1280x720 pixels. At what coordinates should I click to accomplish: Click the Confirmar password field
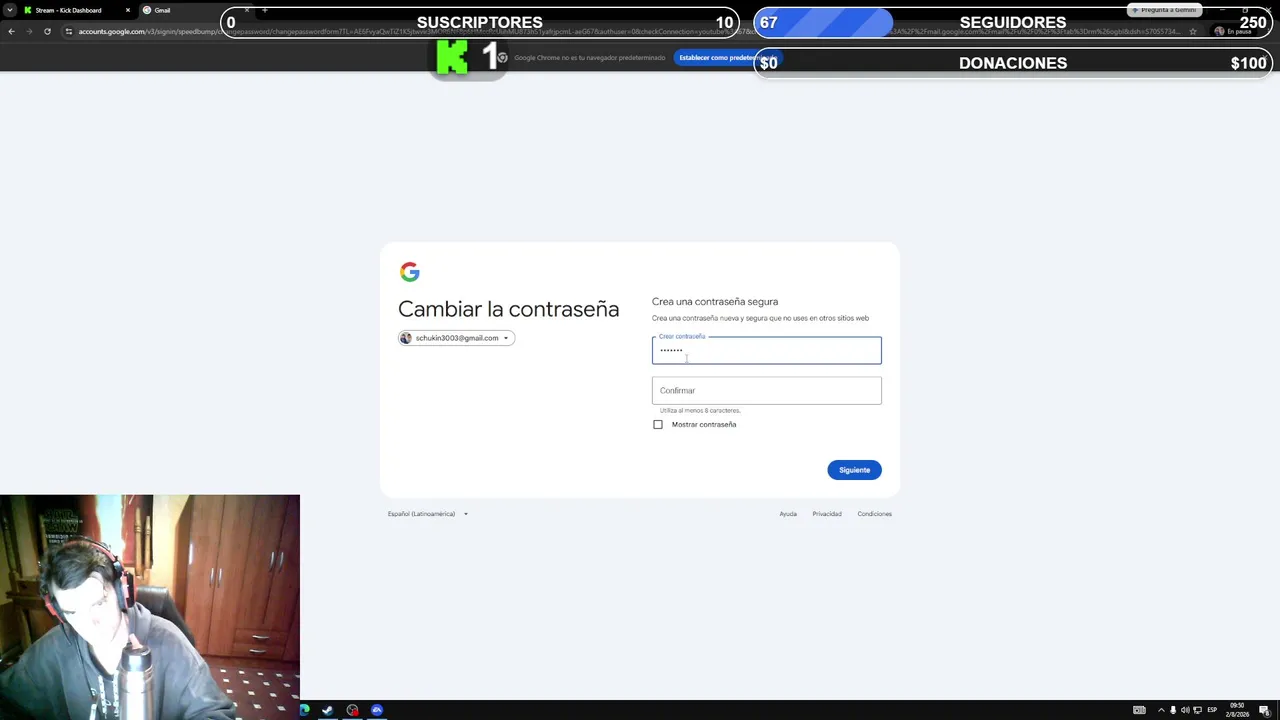click(767, 390)
